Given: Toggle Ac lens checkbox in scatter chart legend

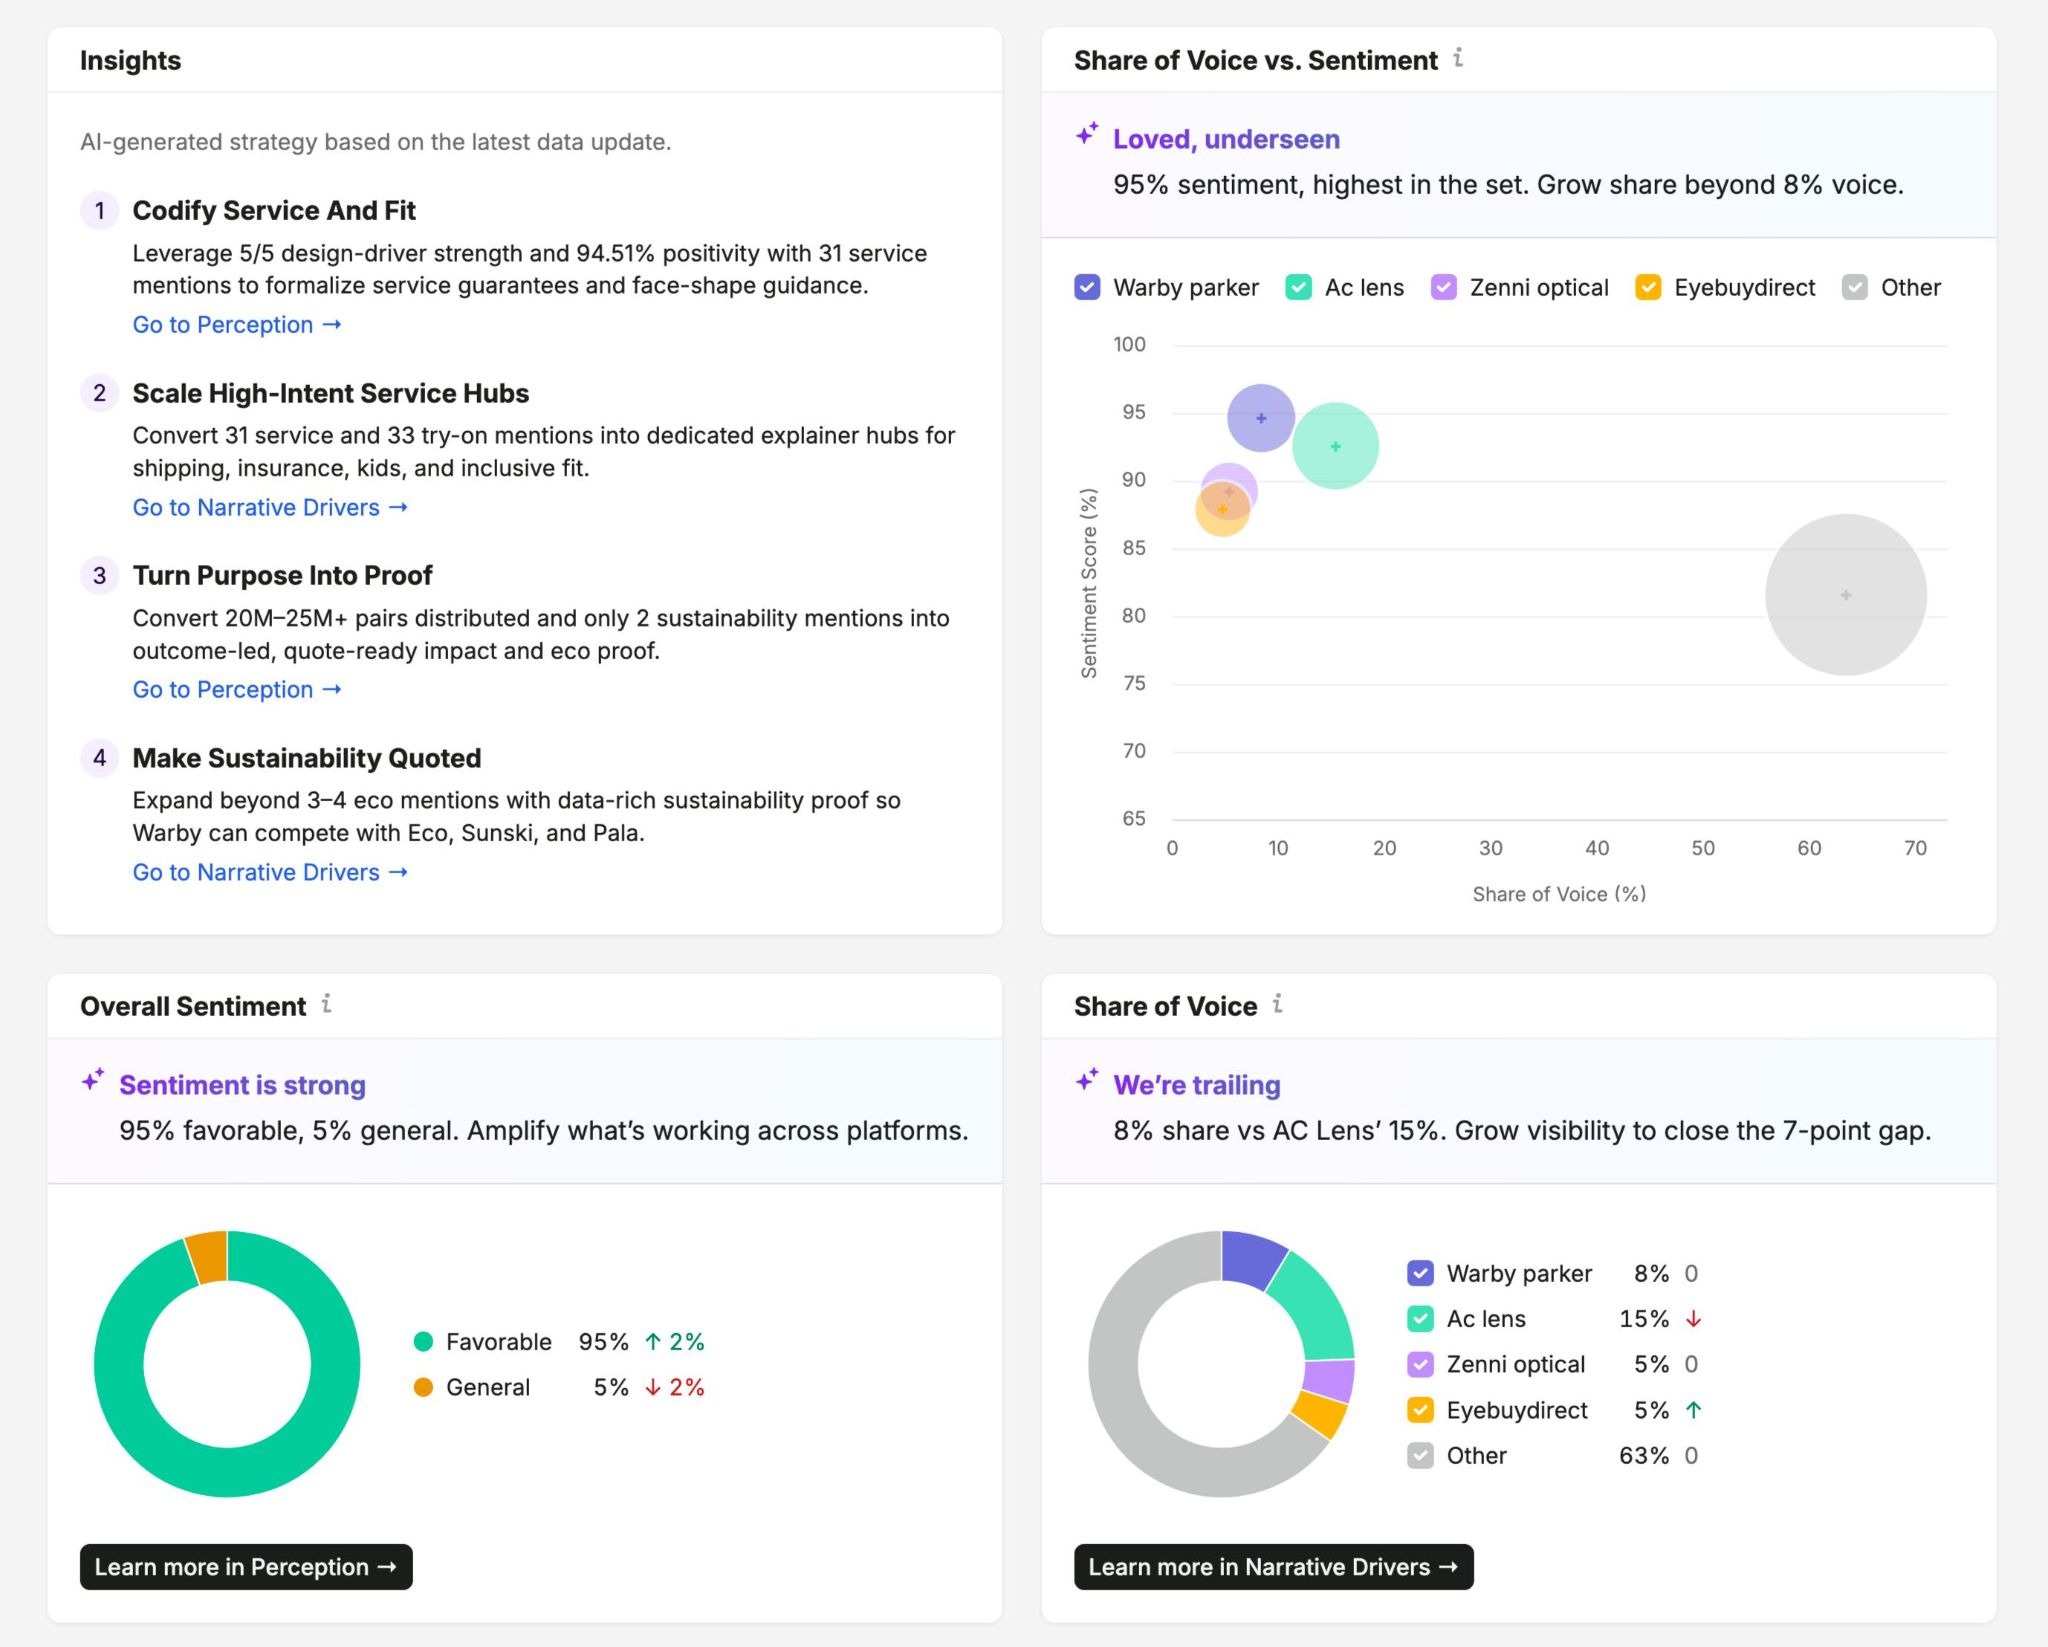Looking at the screenshot, I should [x=1298, y=287].
